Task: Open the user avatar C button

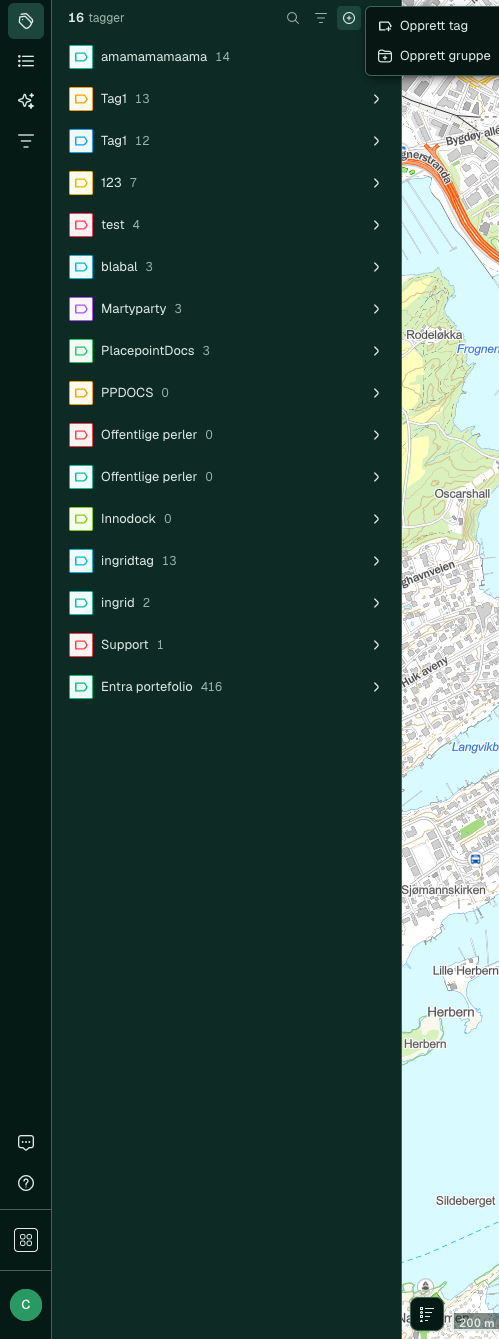Action: (x=26, y=1305)
